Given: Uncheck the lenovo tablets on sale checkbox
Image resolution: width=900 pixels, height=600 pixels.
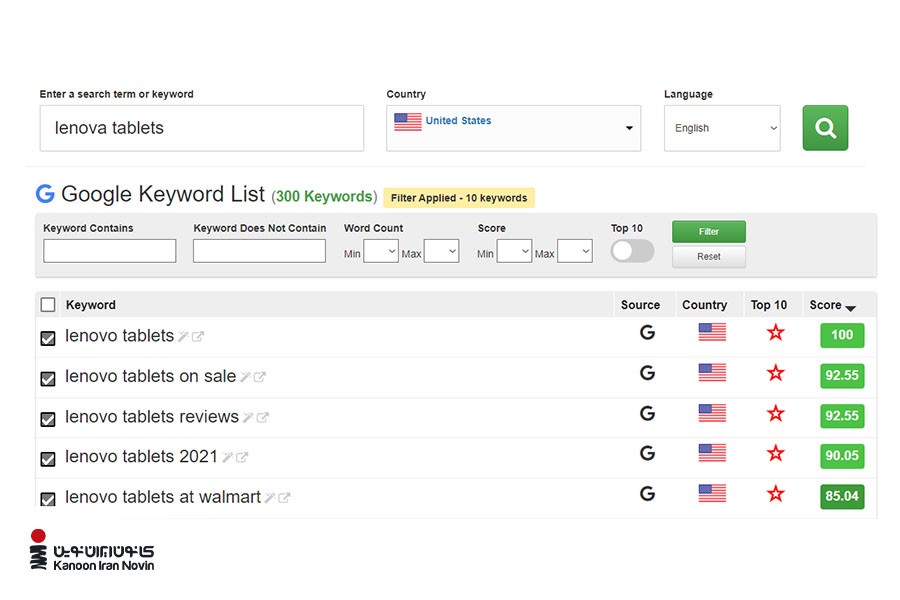Looking at the screenshot, I should click(x=47, y=379).
